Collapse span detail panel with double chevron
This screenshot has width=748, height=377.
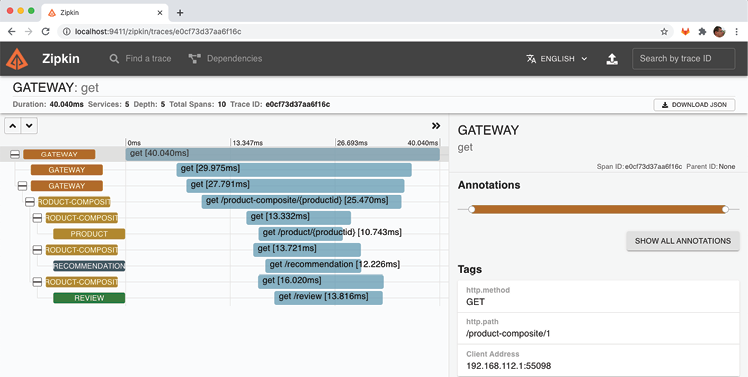pos(436,126)
